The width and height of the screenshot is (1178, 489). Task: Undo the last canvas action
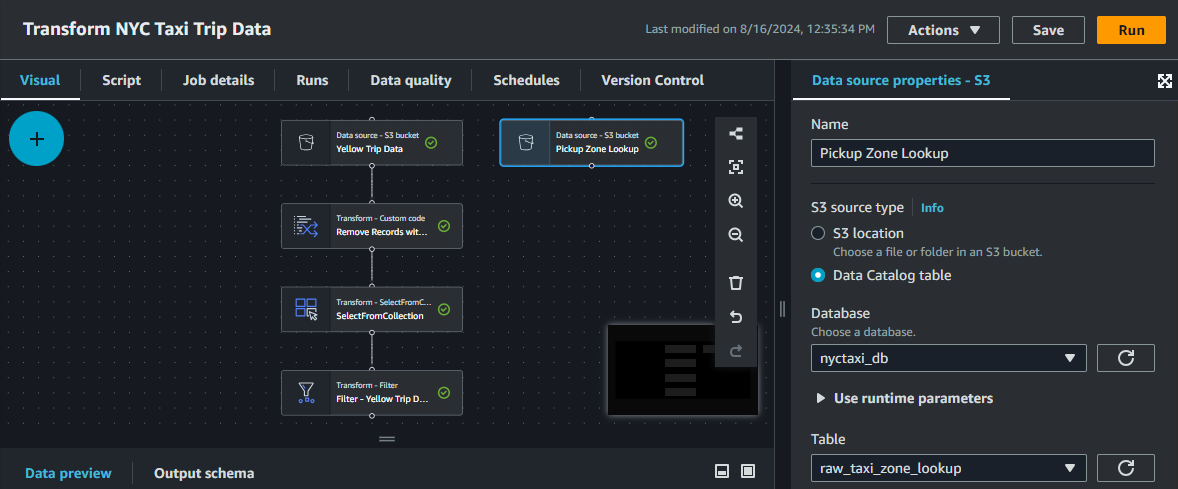[736, 317]
